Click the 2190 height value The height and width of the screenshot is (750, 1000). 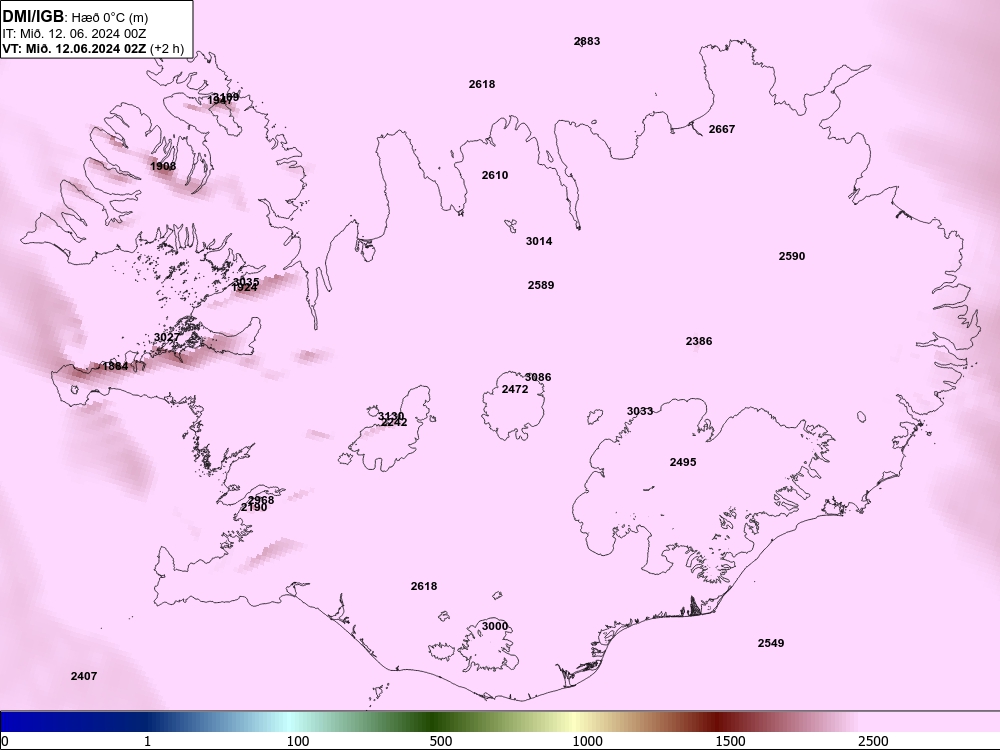(x=254, y=508)
